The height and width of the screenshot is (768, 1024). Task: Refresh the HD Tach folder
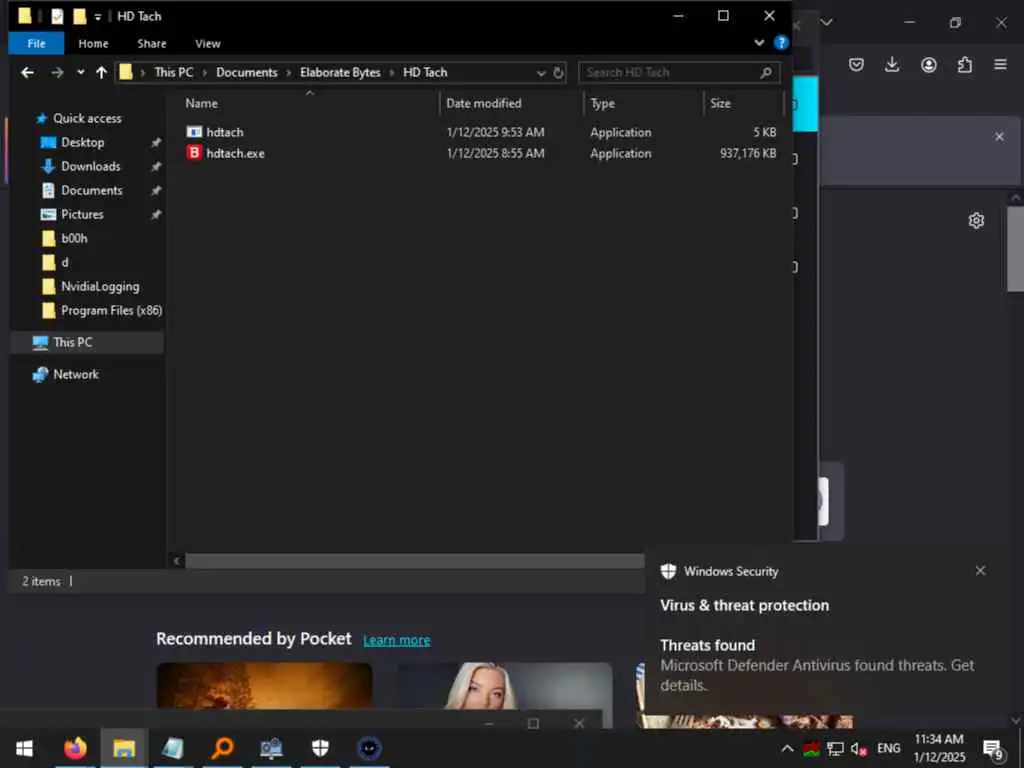558,73
